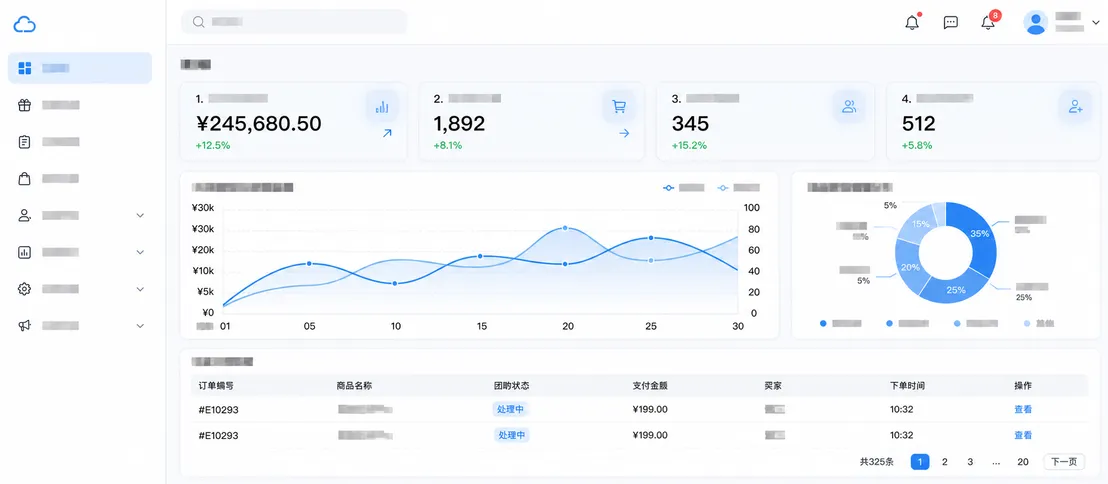Click the 512 figure
1108x484 pixels.
point(919,124)
